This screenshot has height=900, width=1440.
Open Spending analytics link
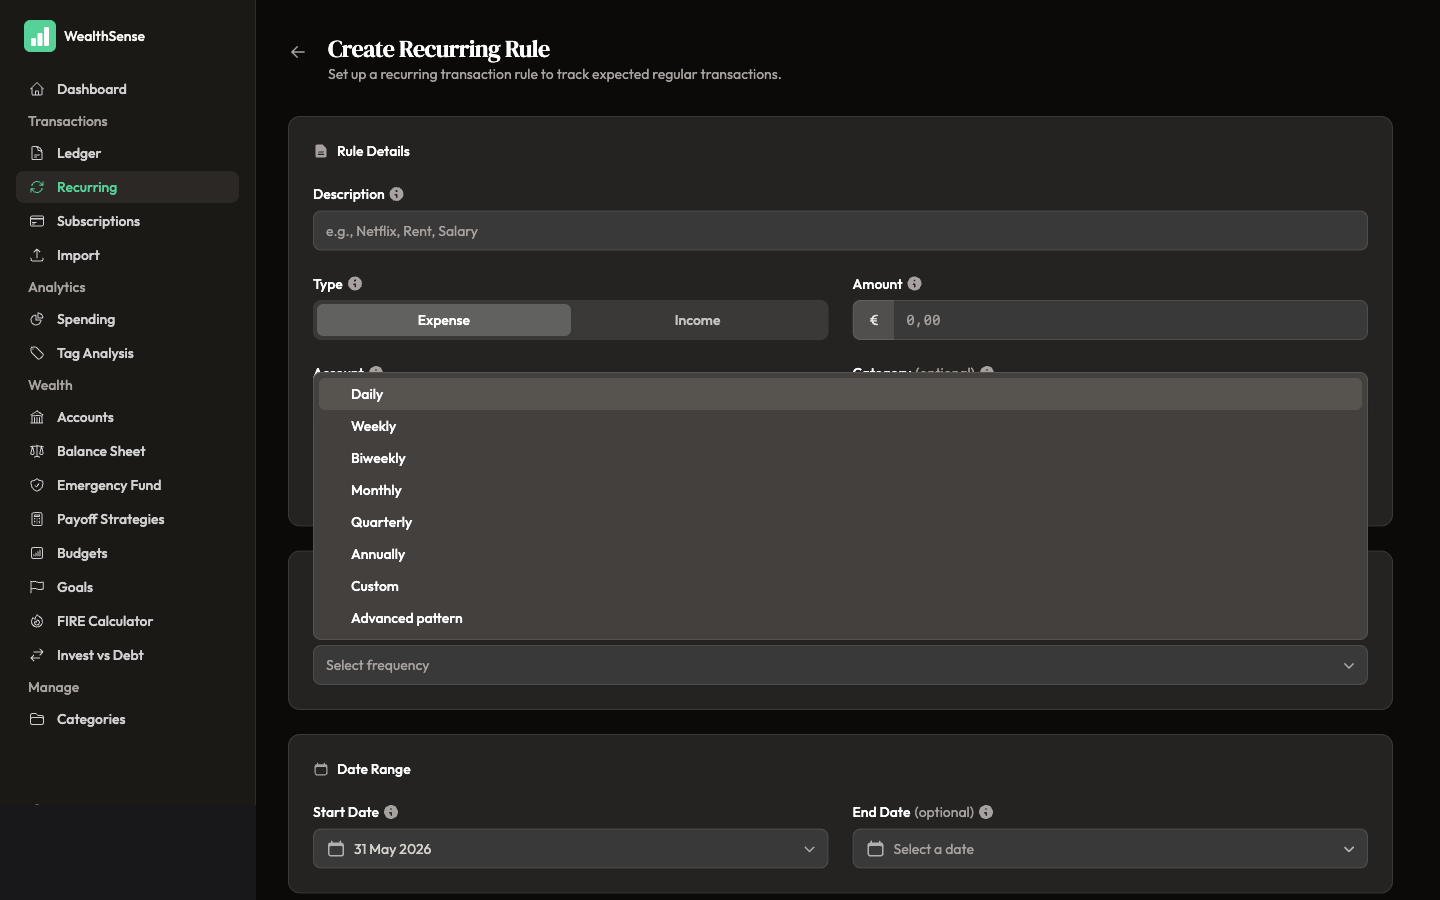pos(127,319)
